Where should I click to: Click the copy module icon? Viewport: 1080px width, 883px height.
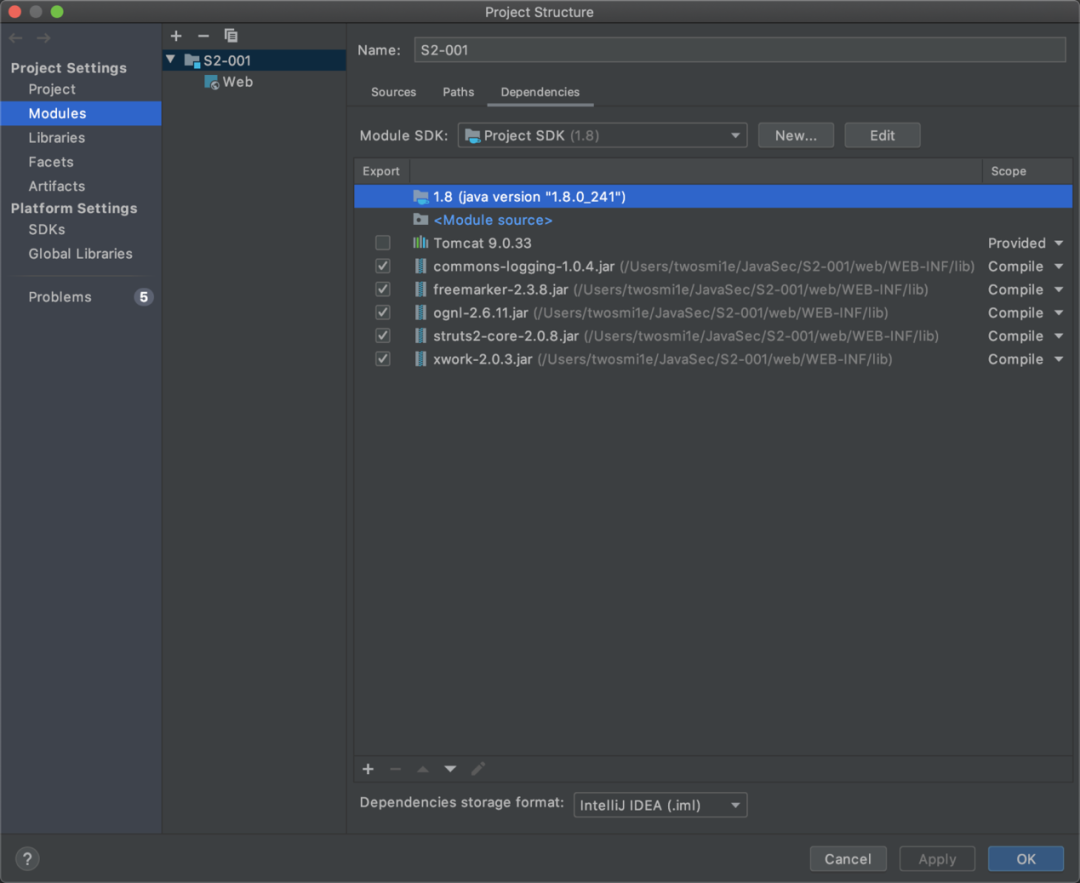(231, 36)
